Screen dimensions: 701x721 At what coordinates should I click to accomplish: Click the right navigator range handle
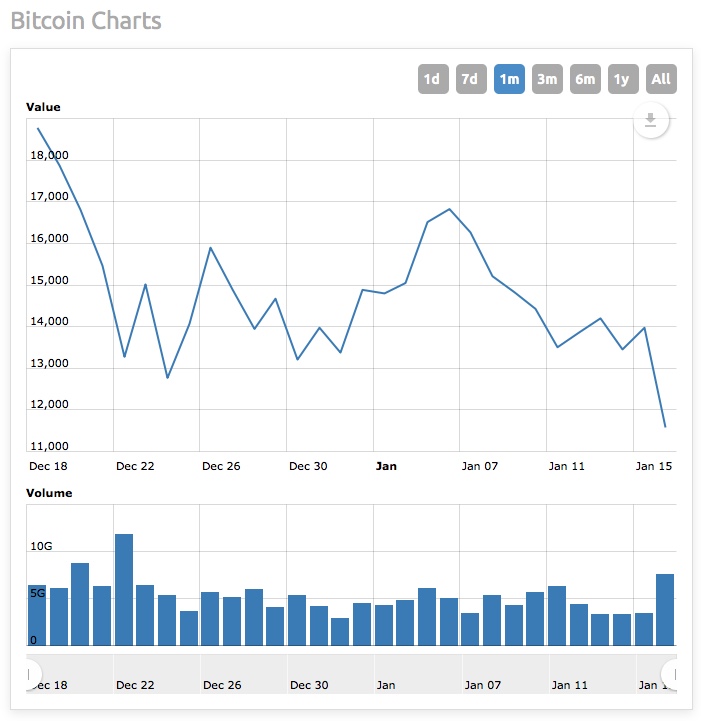tap(672, 672)
